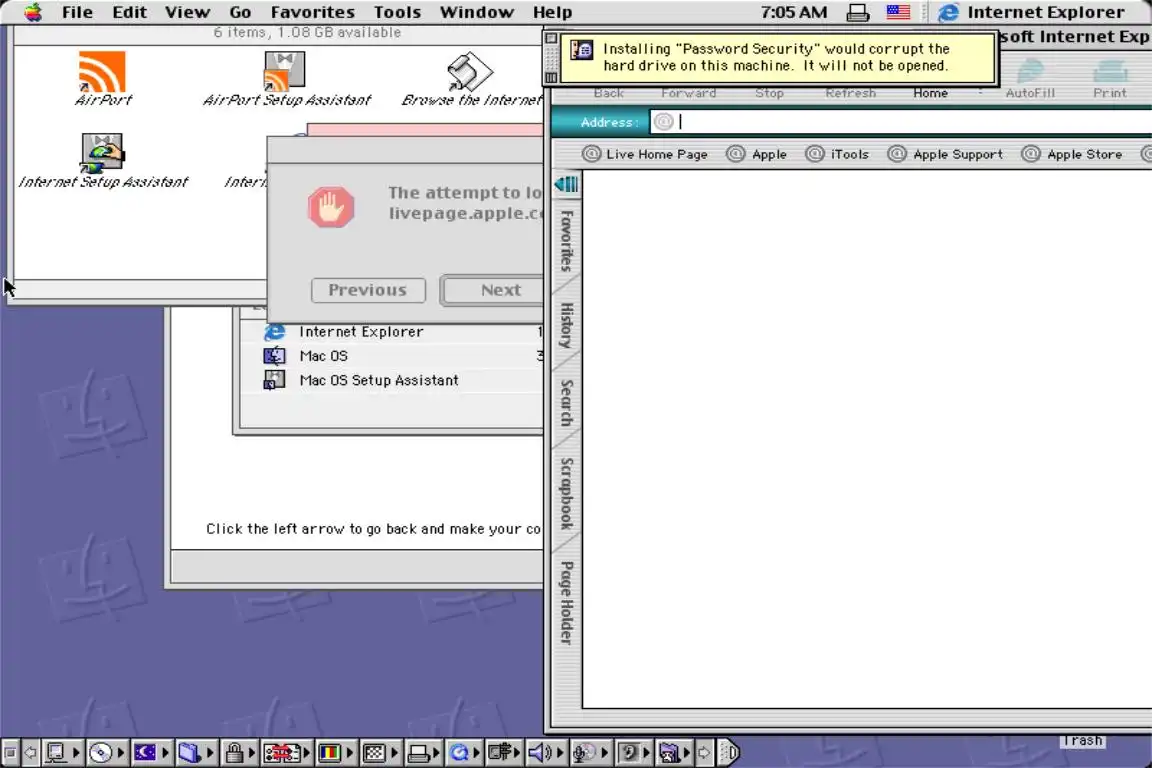Select the Browse the Internet icon
The image size is (1152, 768).
pos(469,72)
